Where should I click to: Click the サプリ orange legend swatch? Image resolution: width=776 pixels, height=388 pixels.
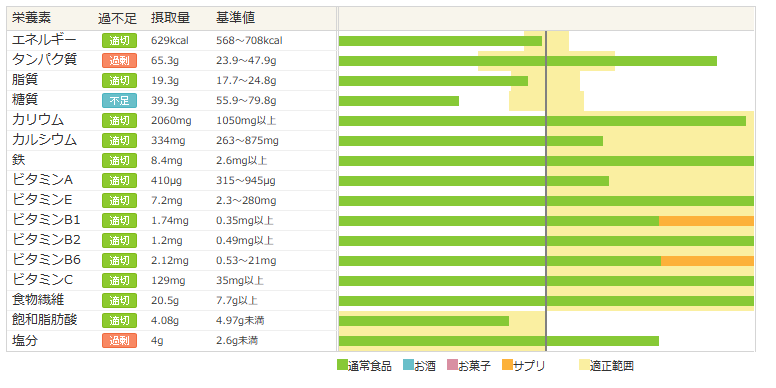507,365
